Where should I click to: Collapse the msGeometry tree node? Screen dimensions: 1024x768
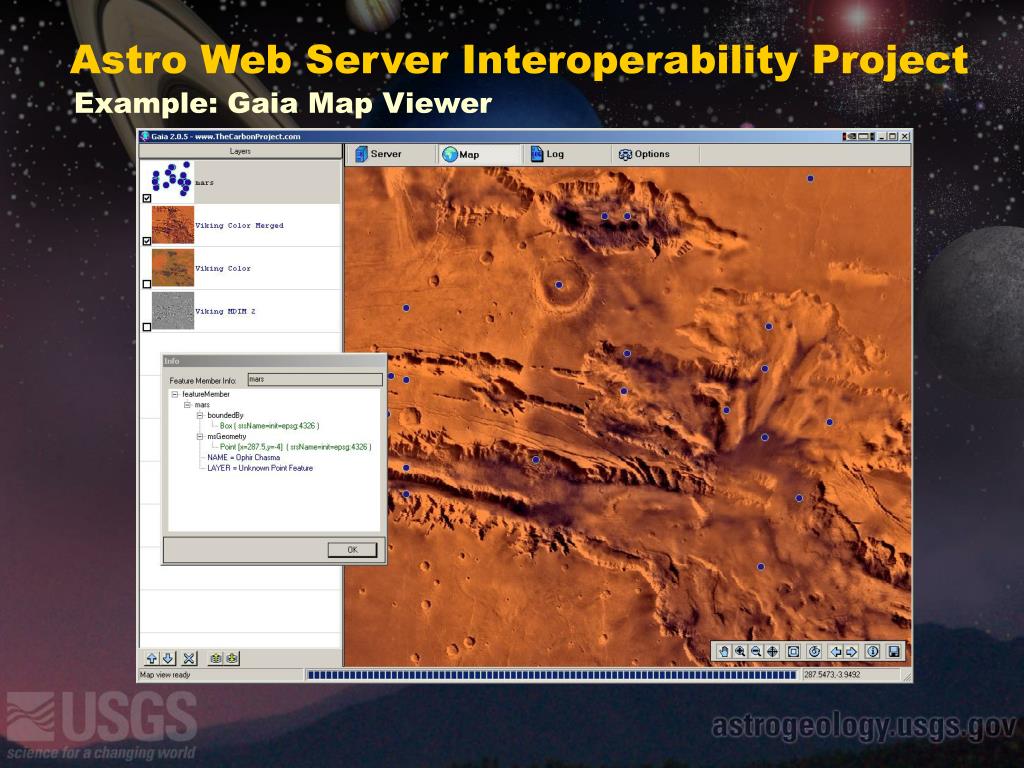click(200, 436)
